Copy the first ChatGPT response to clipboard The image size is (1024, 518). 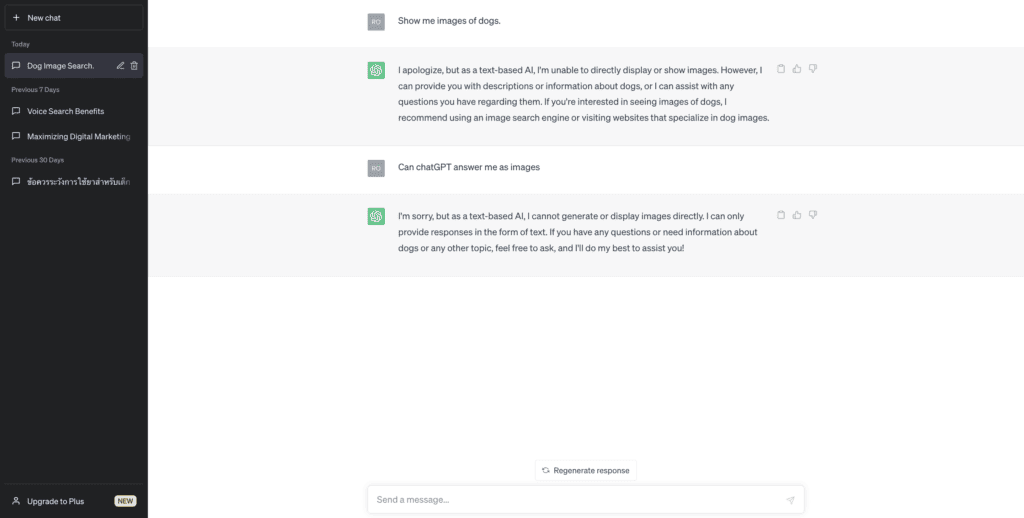780,69
